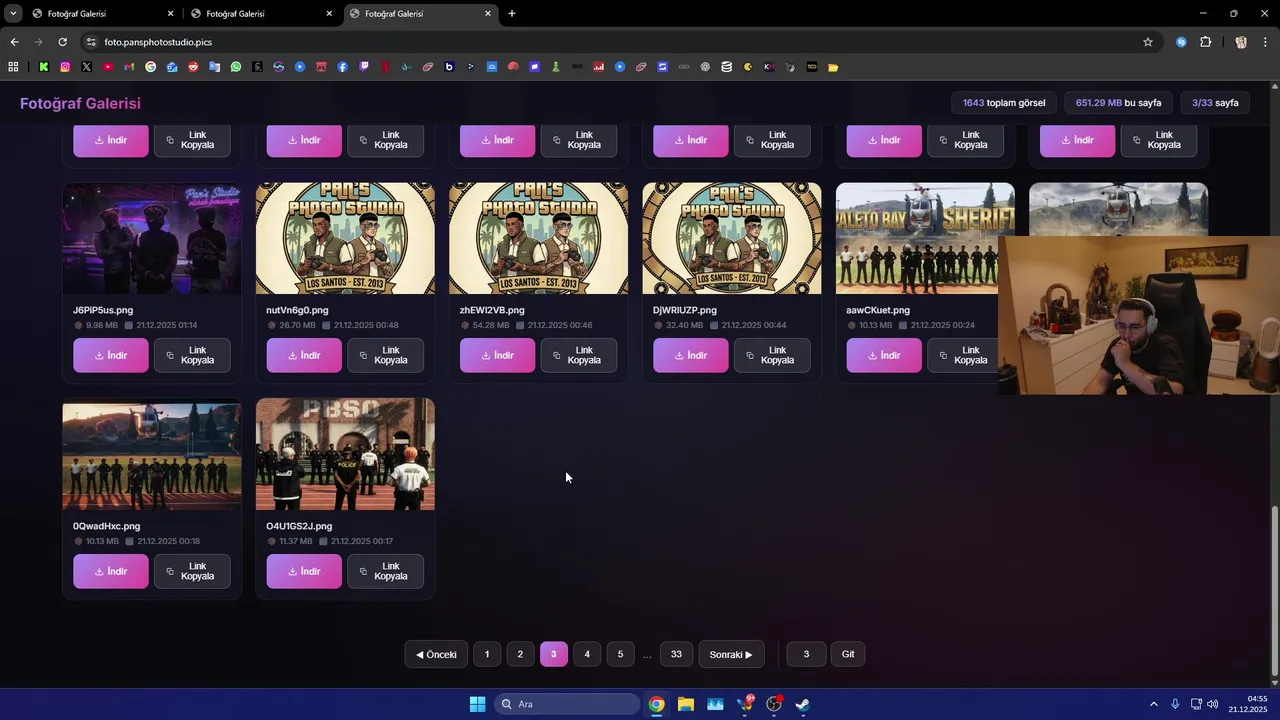This screenshot has width=1280, height=720.
Task: Open File Explorer from the taskbar
Action: pyautogui.click(x=686, y=704)
